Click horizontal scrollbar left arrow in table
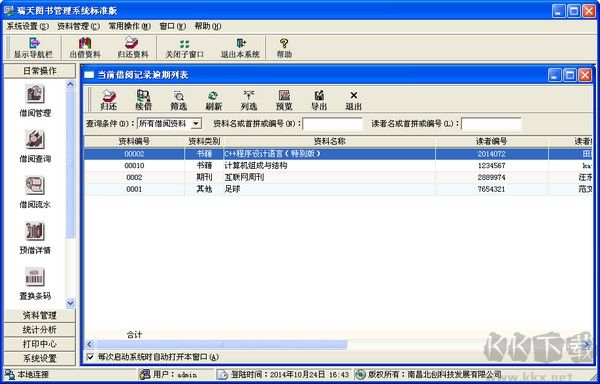The image size is (600, 384). (90, 345)
